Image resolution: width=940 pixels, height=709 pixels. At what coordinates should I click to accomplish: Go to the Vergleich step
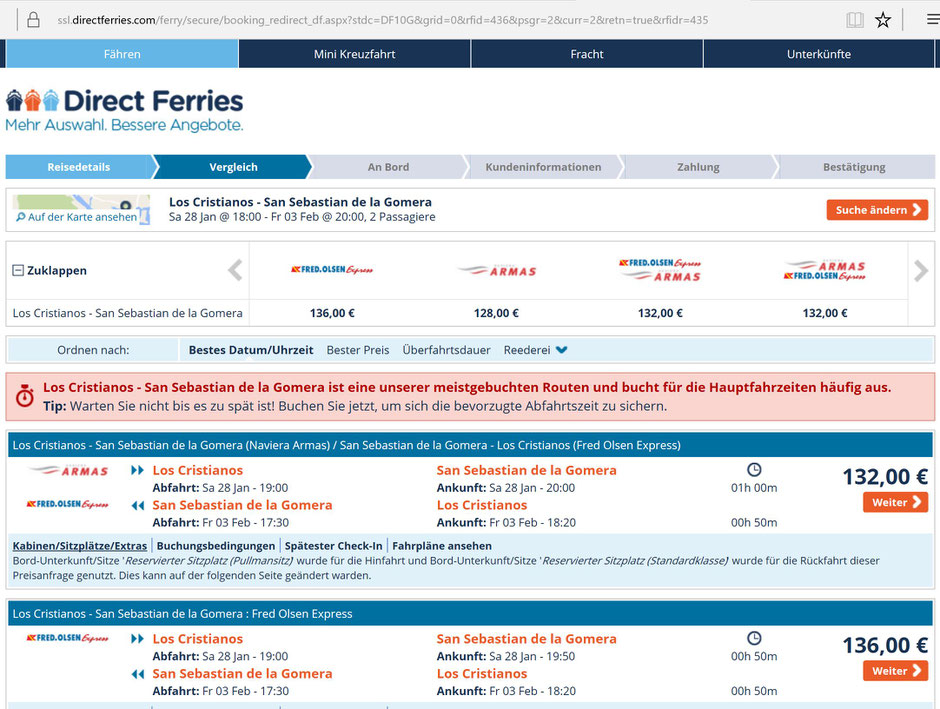233,167
